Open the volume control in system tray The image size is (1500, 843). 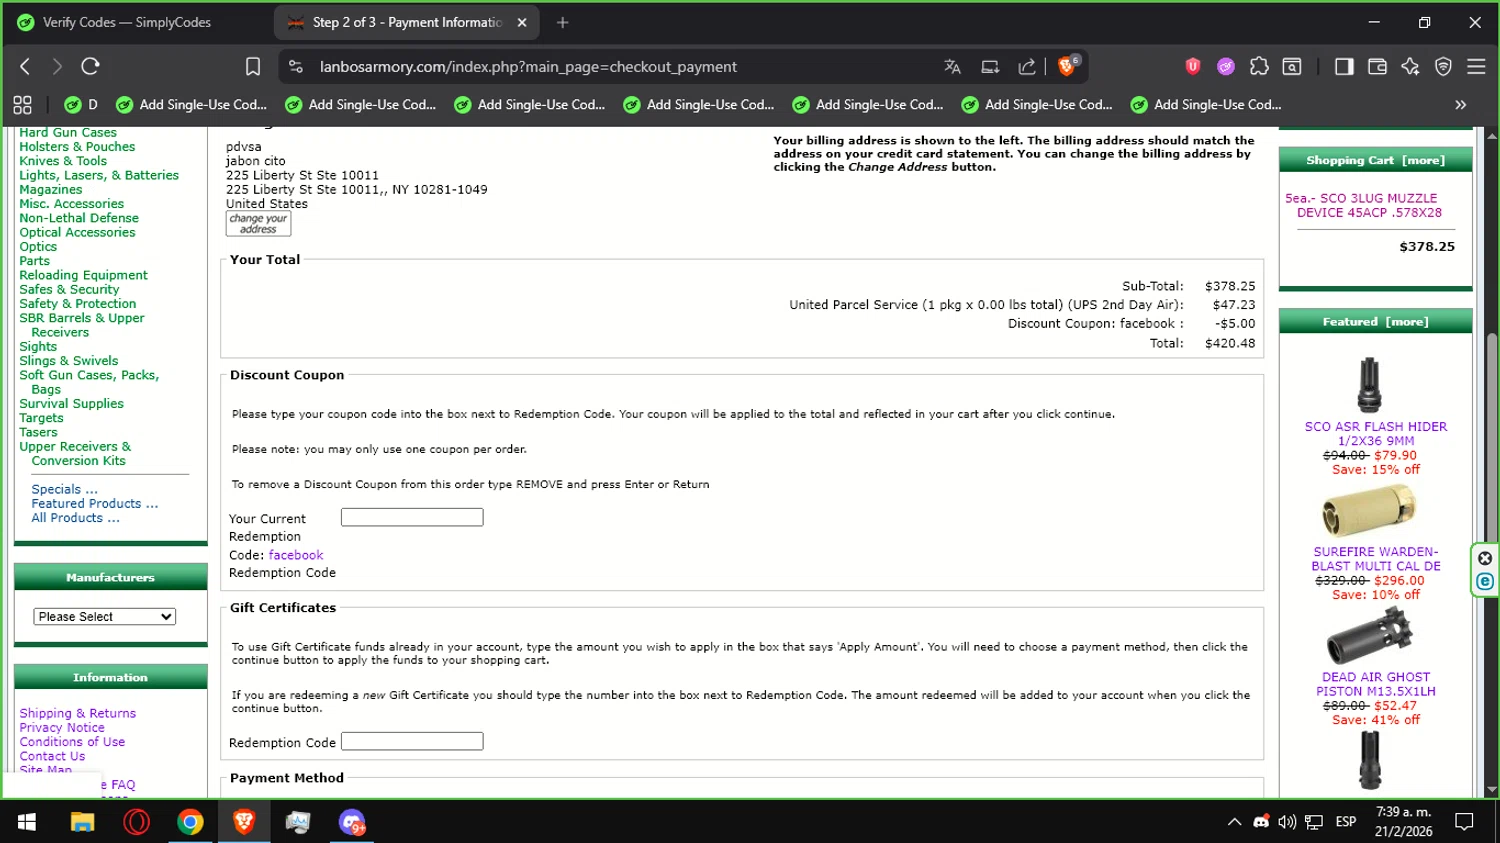(x=1287, y=822)
